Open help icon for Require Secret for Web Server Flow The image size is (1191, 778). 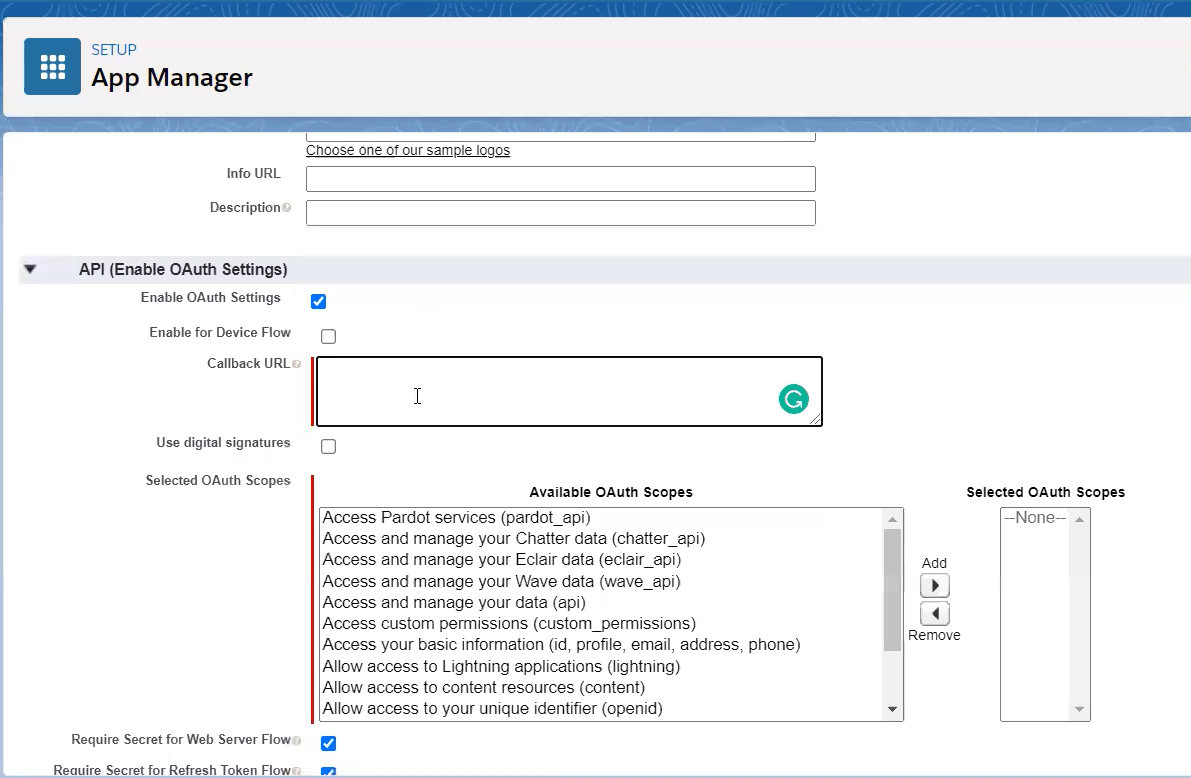[x=296, y=740]
